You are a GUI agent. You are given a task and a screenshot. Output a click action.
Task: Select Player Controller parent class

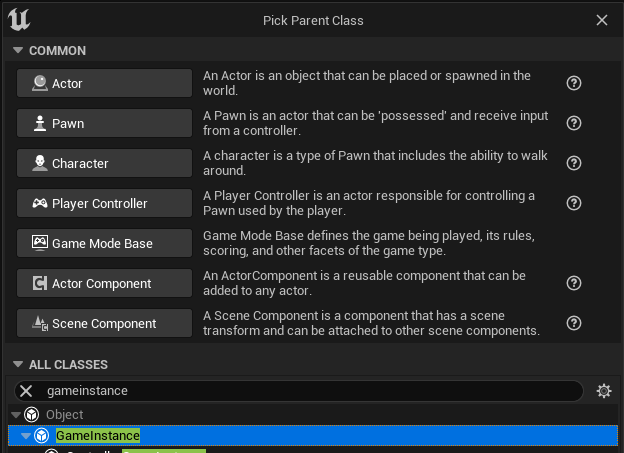104,204
